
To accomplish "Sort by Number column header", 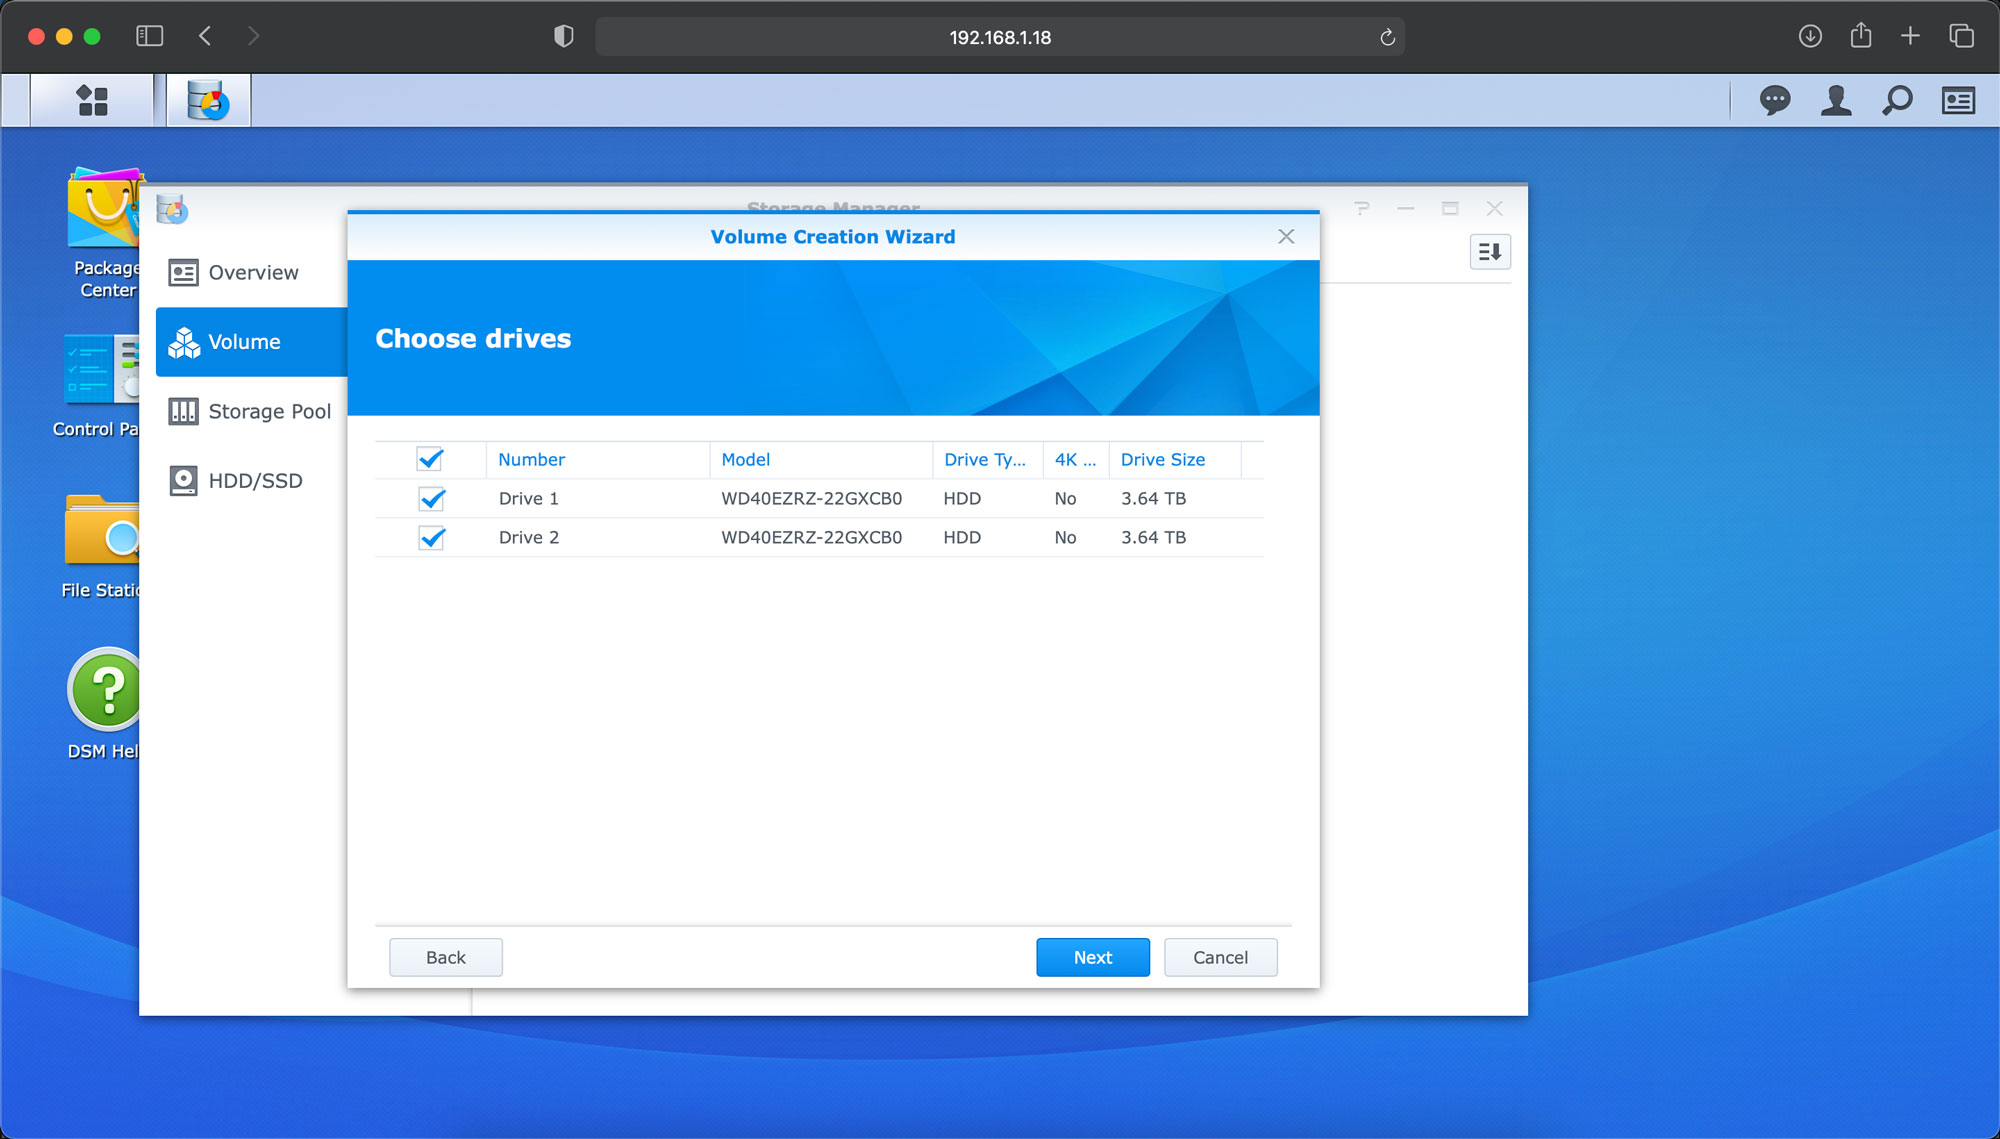I will tap(531, 459).
